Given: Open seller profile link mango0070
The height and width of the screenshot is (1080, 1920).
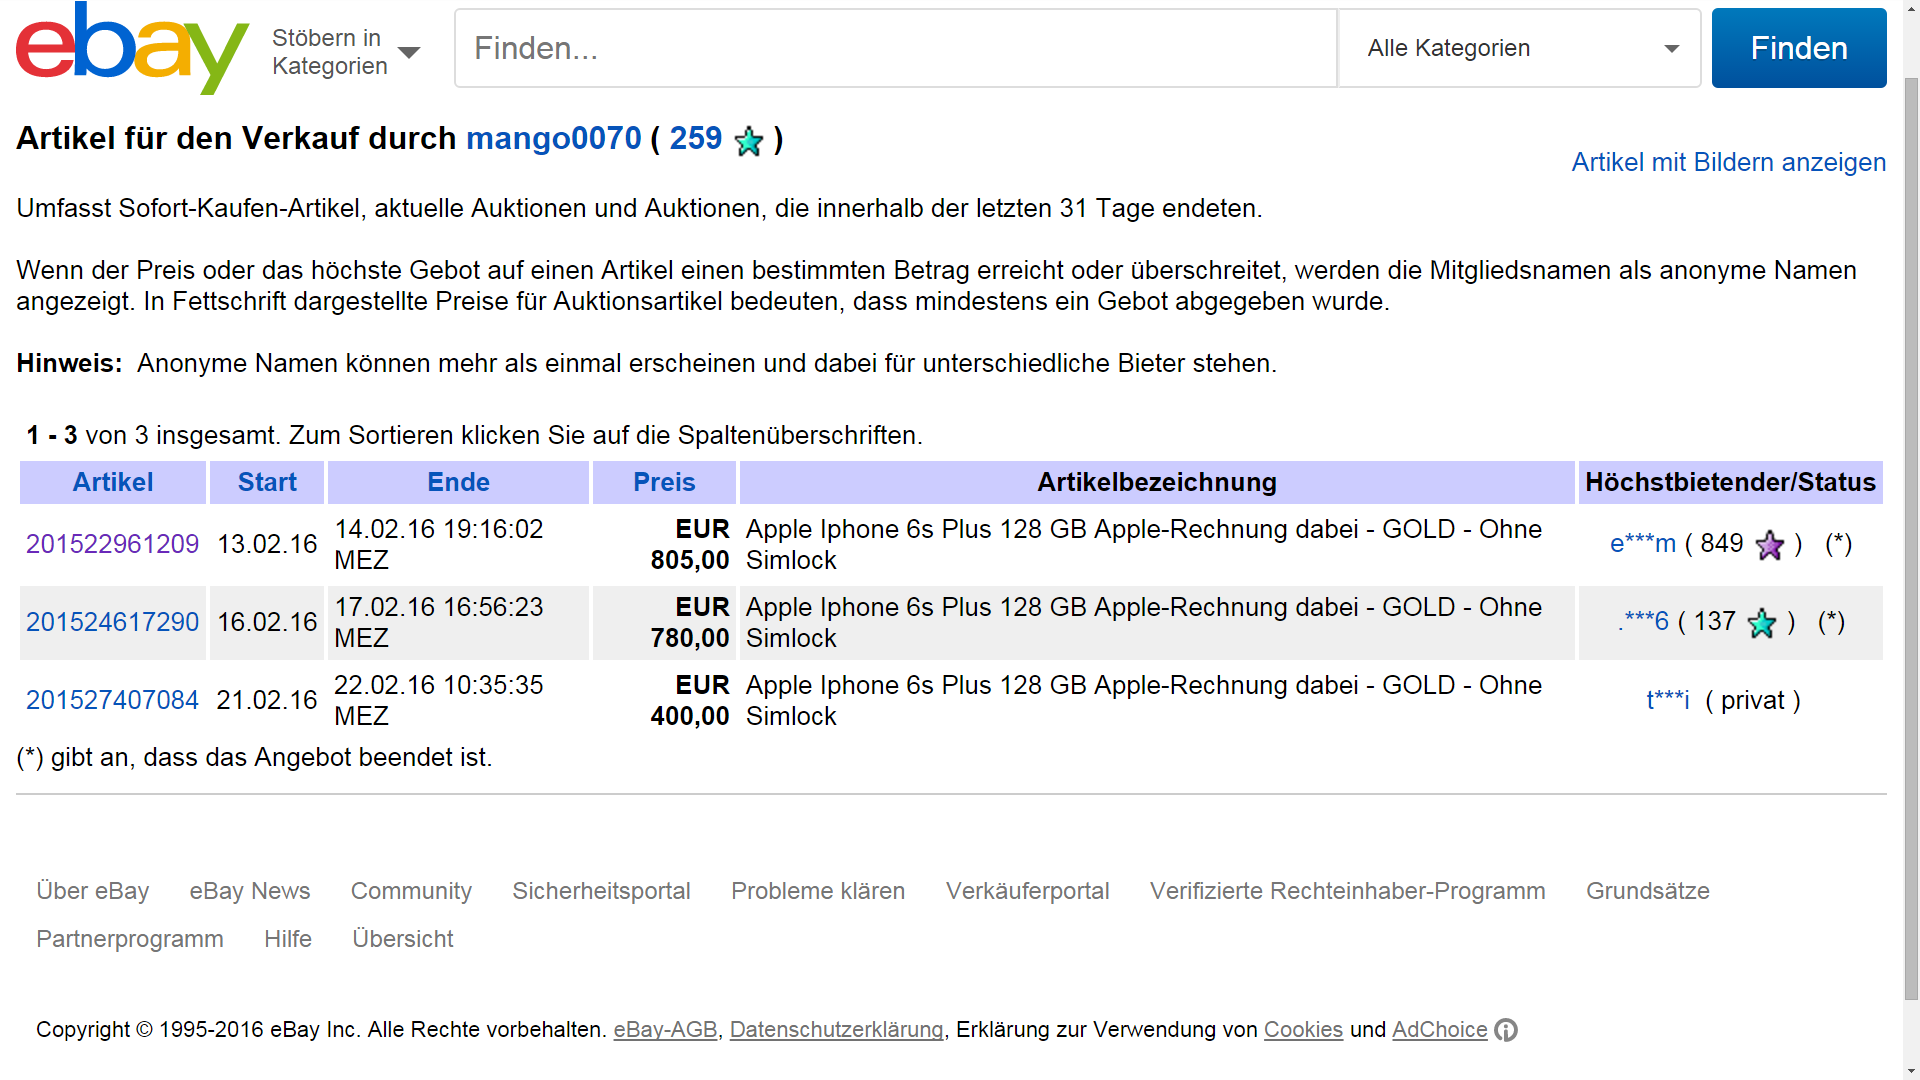Looking at the screenshot, I should click(553, 138).
